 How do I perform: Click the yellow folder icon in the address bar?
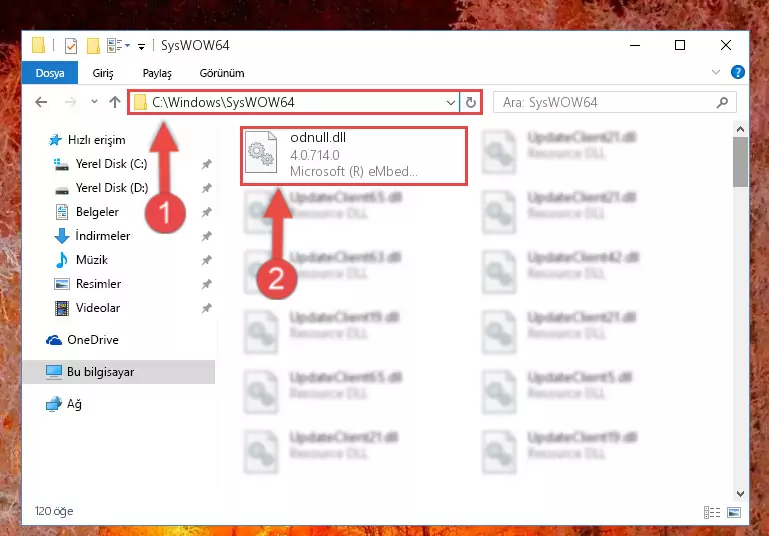[x=140, y=102]
